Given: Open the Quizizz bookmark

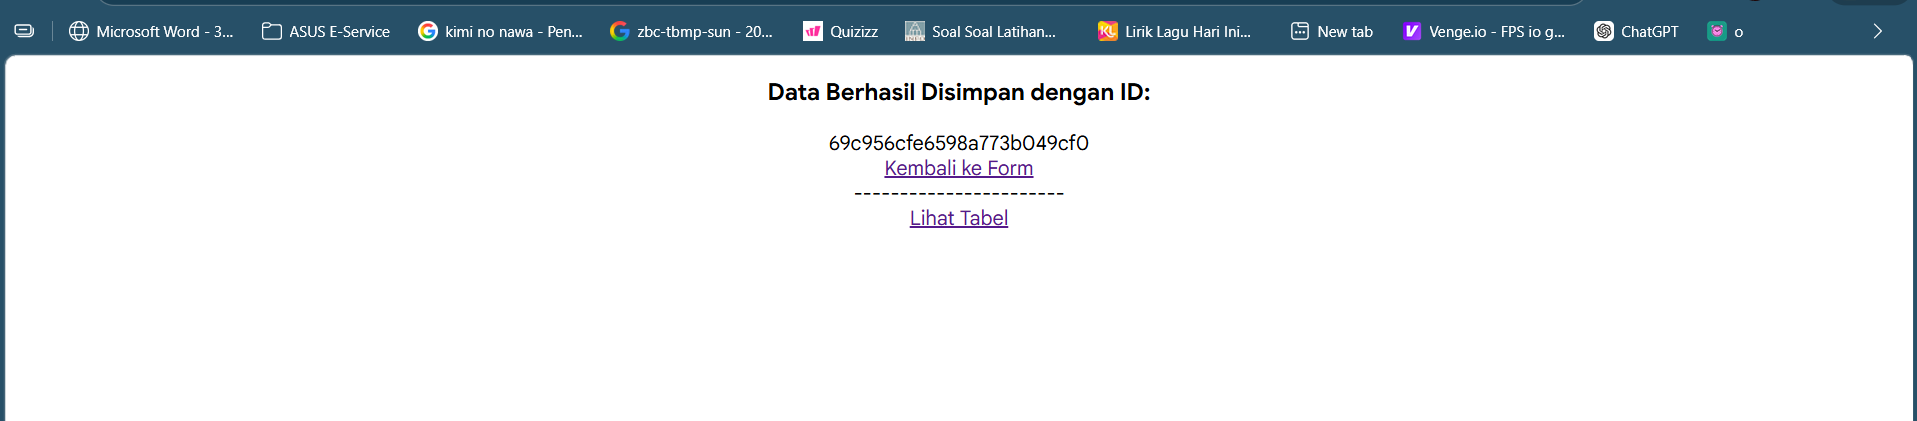Looking at the screenshot, I should (840, 31).
